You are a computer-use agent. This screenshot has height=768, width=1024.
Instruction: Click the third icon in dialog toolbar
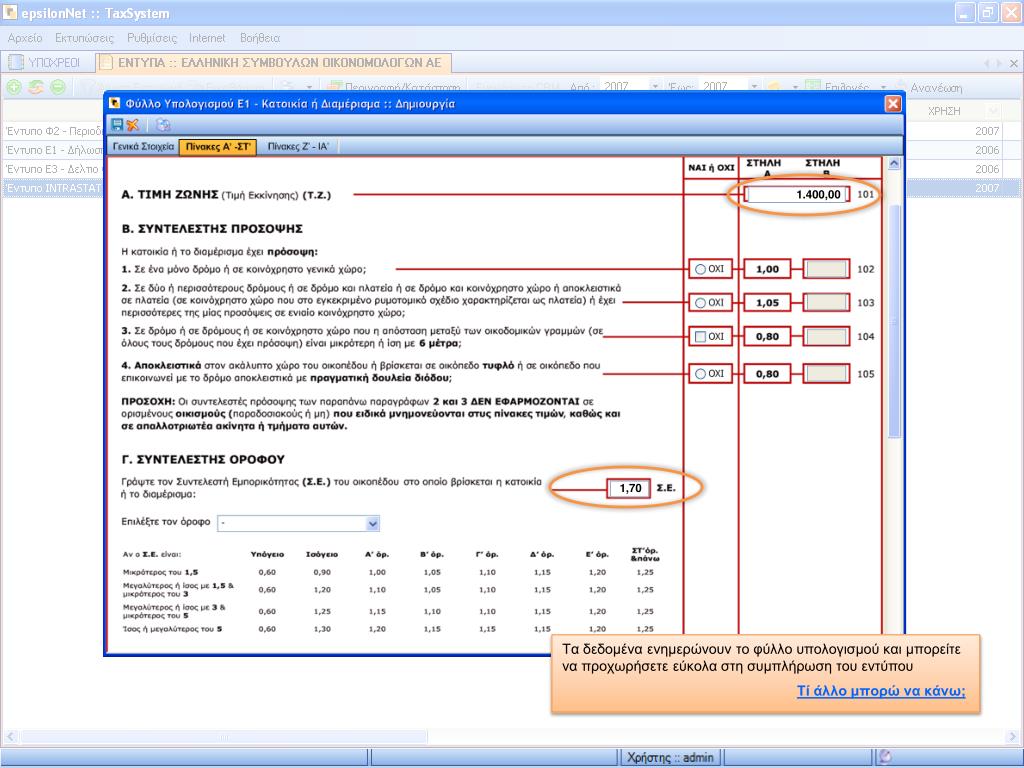(163, 125)
